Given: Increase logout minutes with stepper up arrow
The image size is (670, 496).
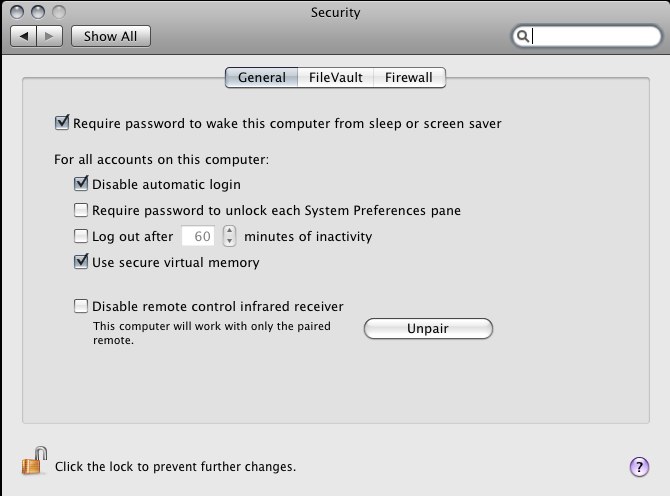Looking at the screenshot, I should click(229, 231).
